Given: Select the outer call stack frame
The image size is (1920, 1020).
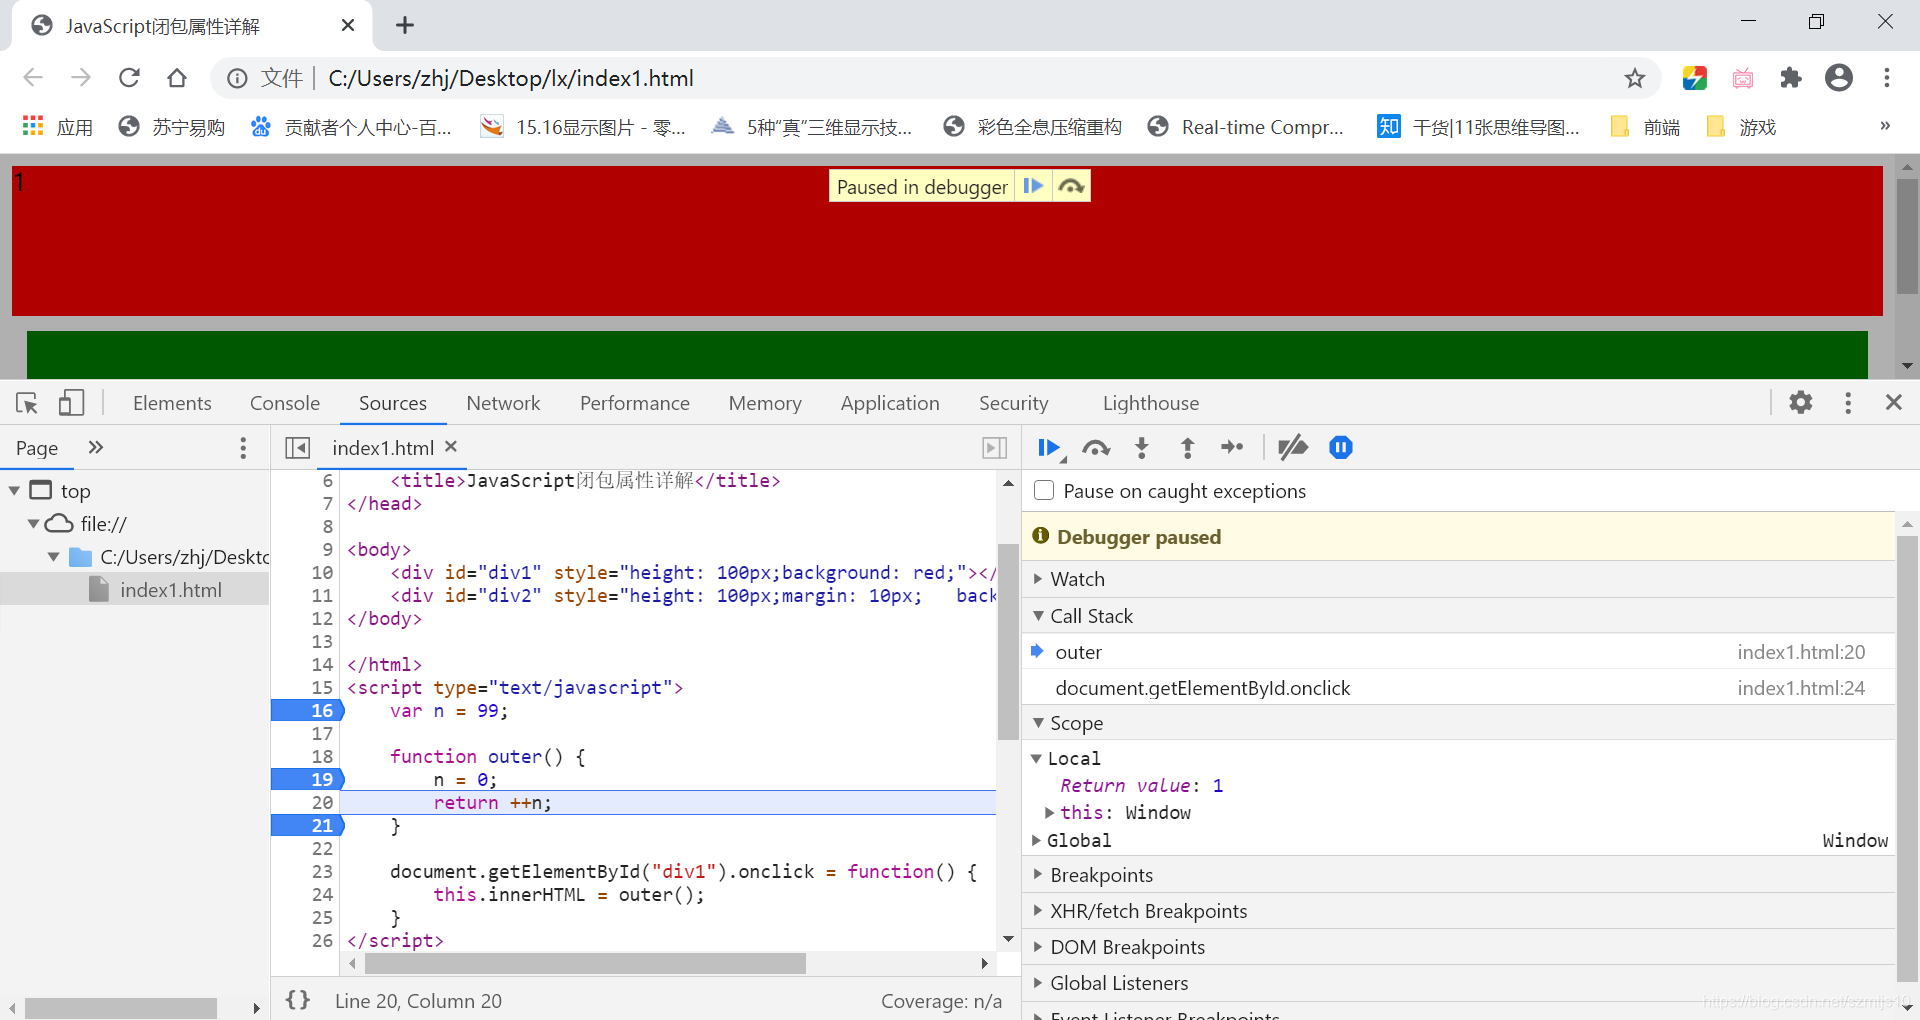Looking at the screenshot, I should (1459, 652).
